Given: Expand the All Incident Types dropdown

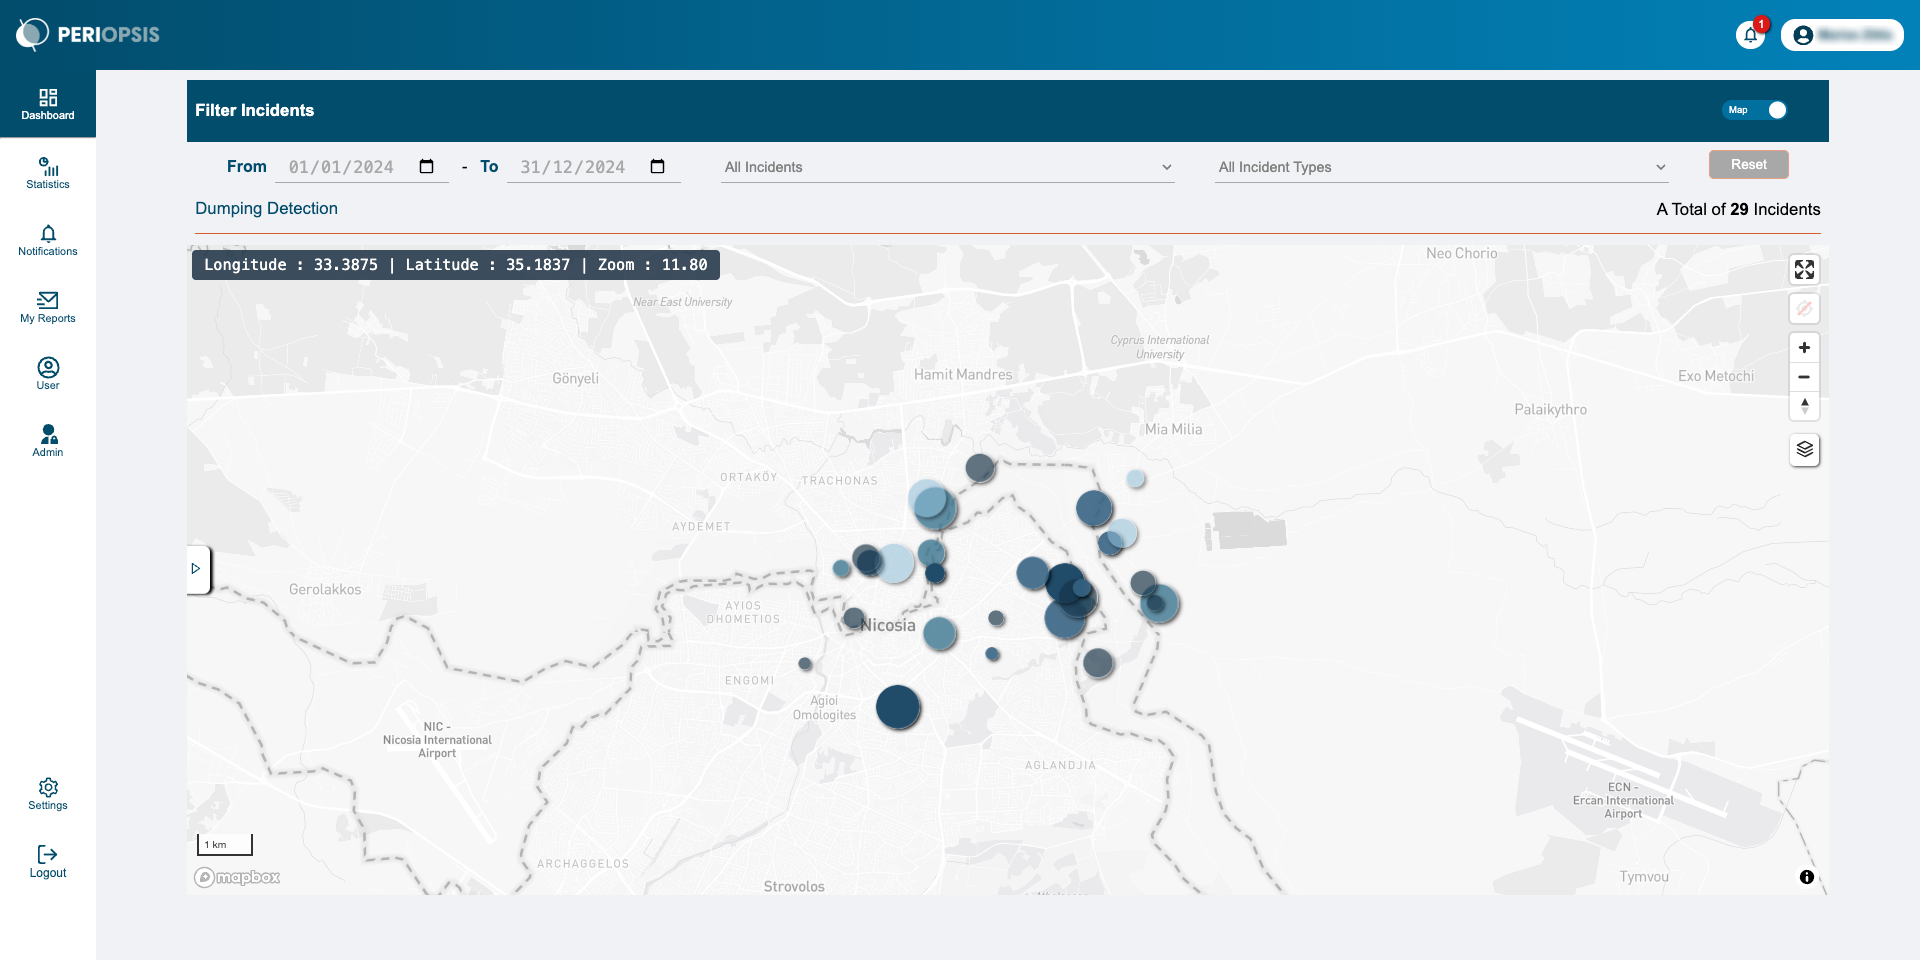Looking at the screenshot, I should 1441,167.
